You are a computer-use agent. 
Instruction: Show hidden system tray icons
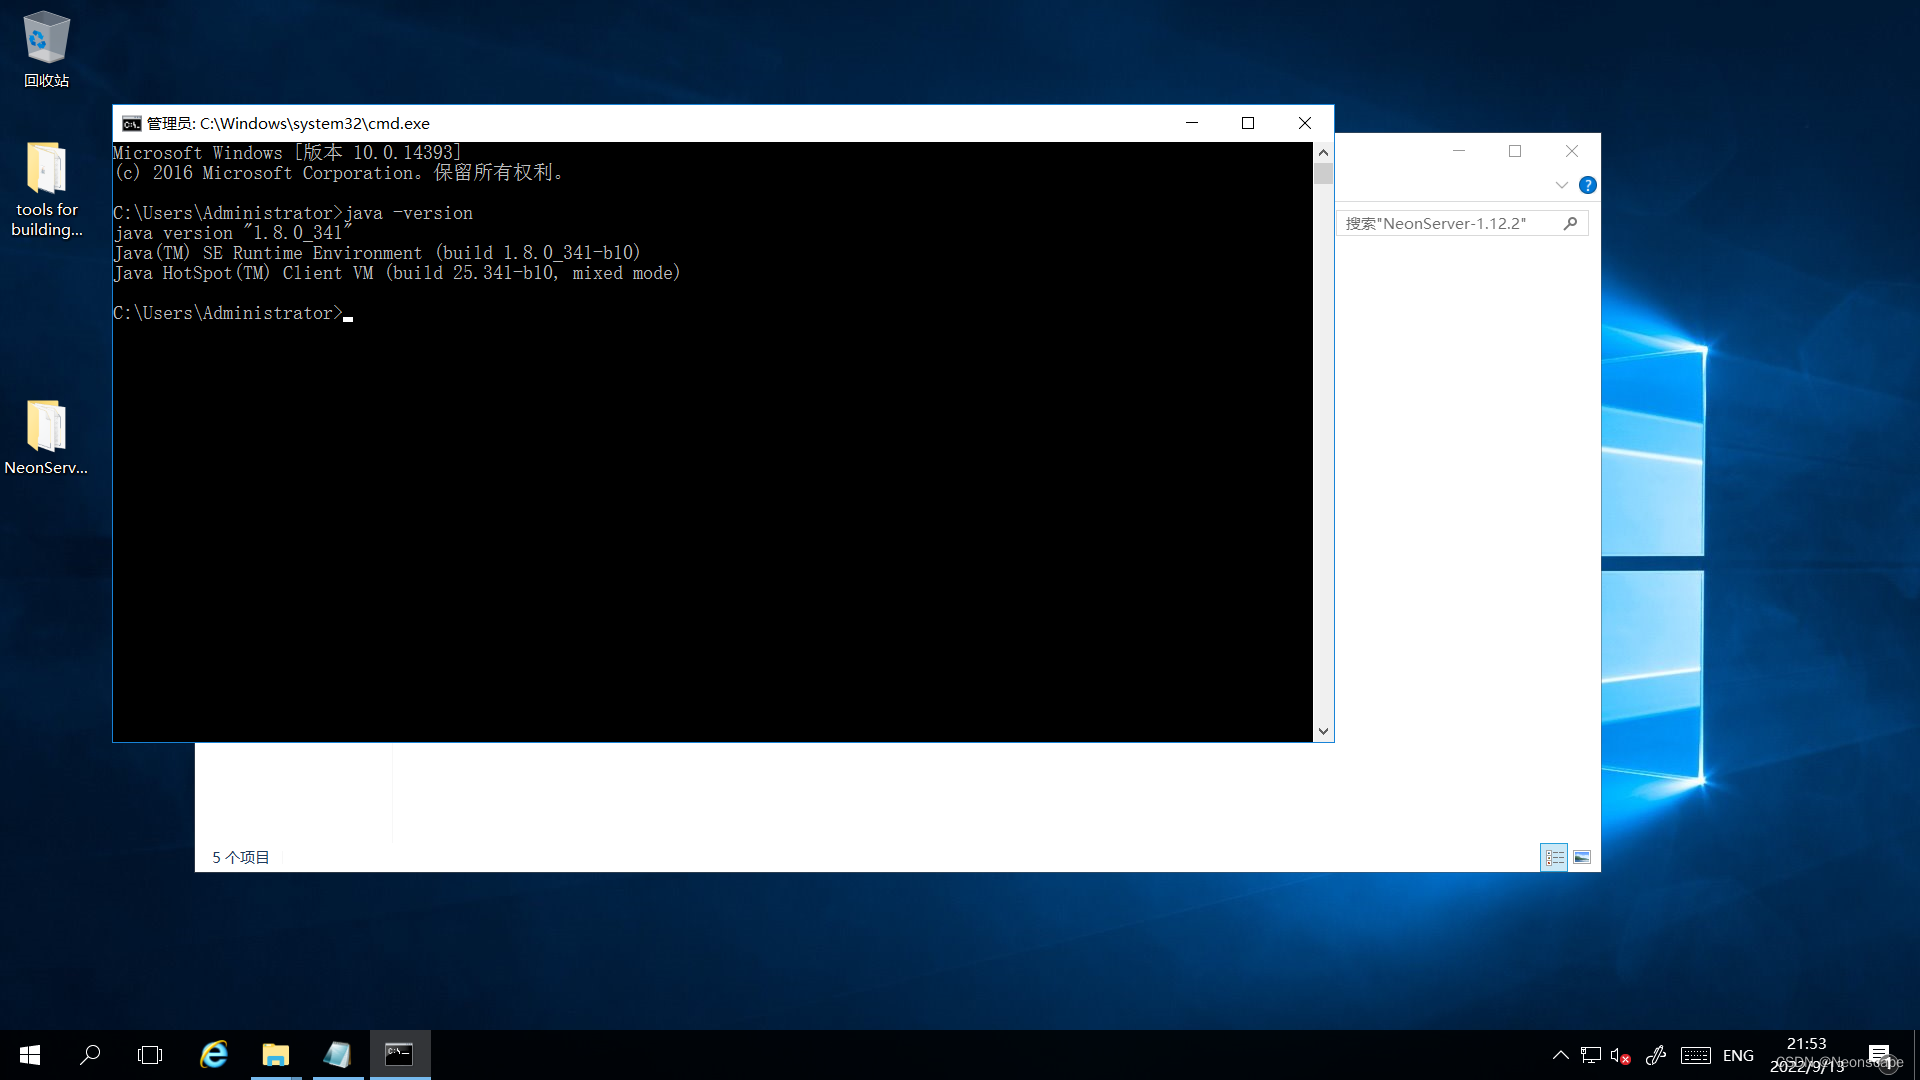1560,1055
